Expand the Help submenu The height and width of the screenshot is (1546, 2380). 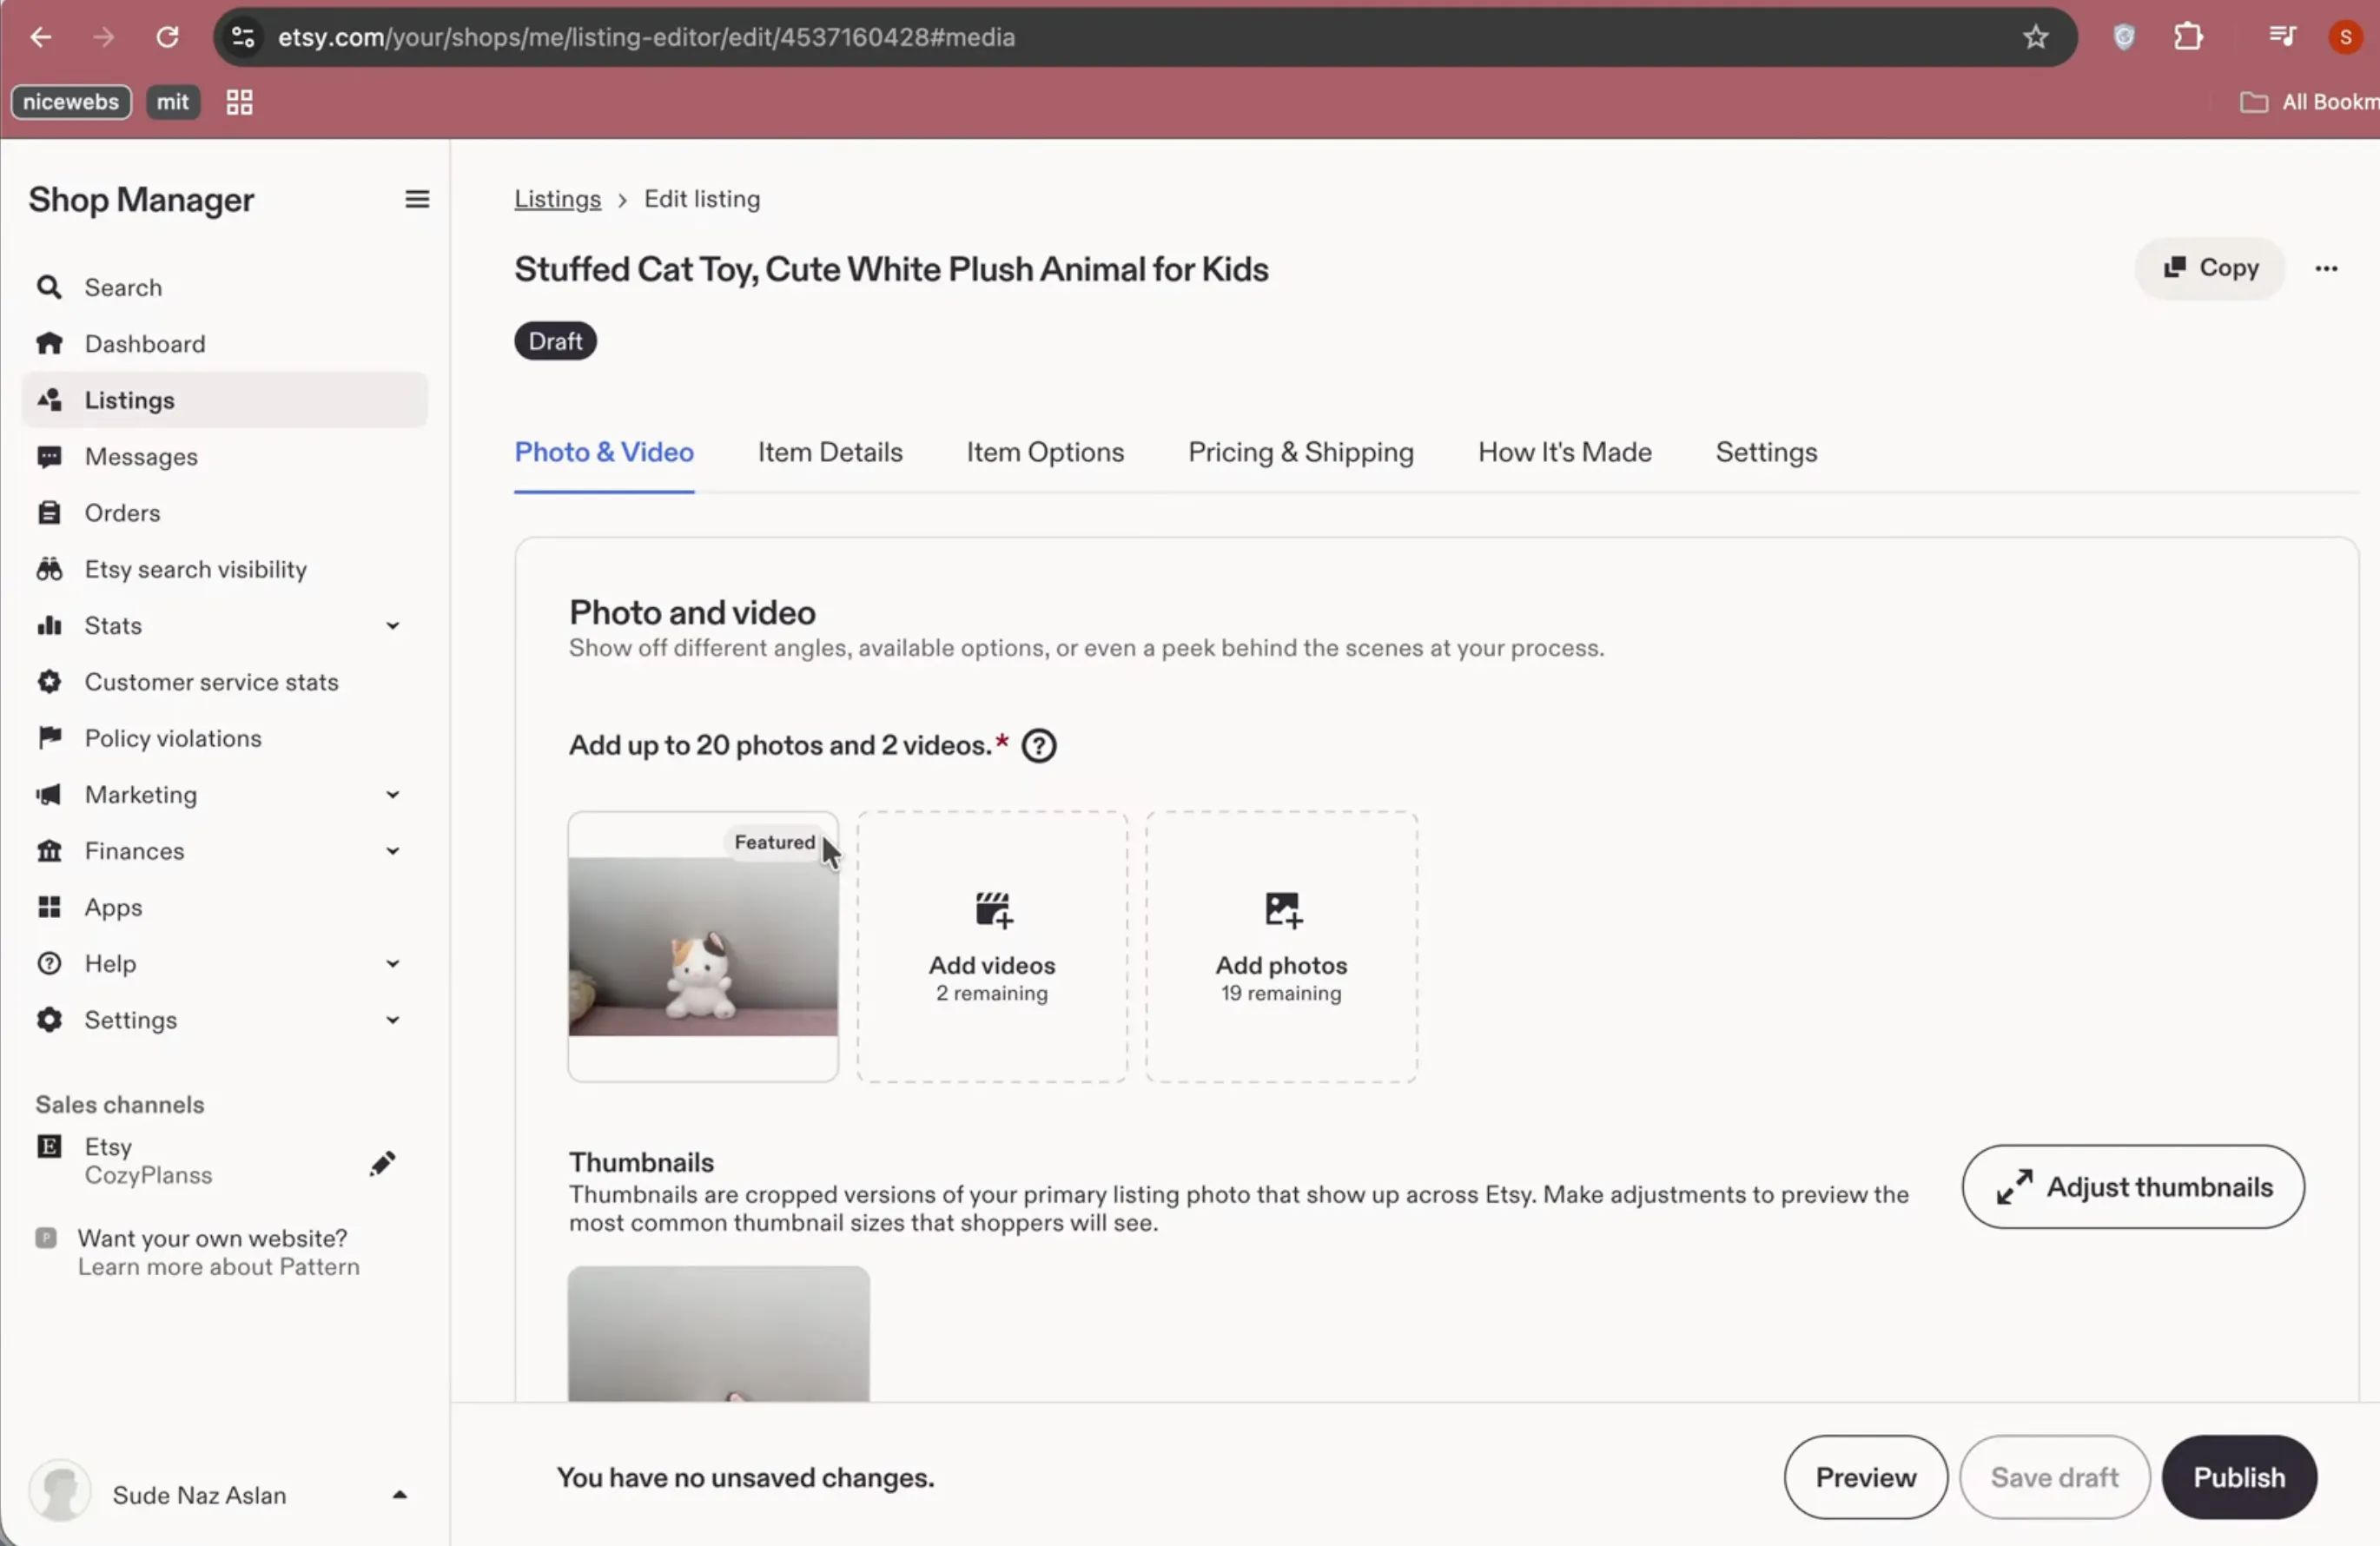[x=393, y=964]
